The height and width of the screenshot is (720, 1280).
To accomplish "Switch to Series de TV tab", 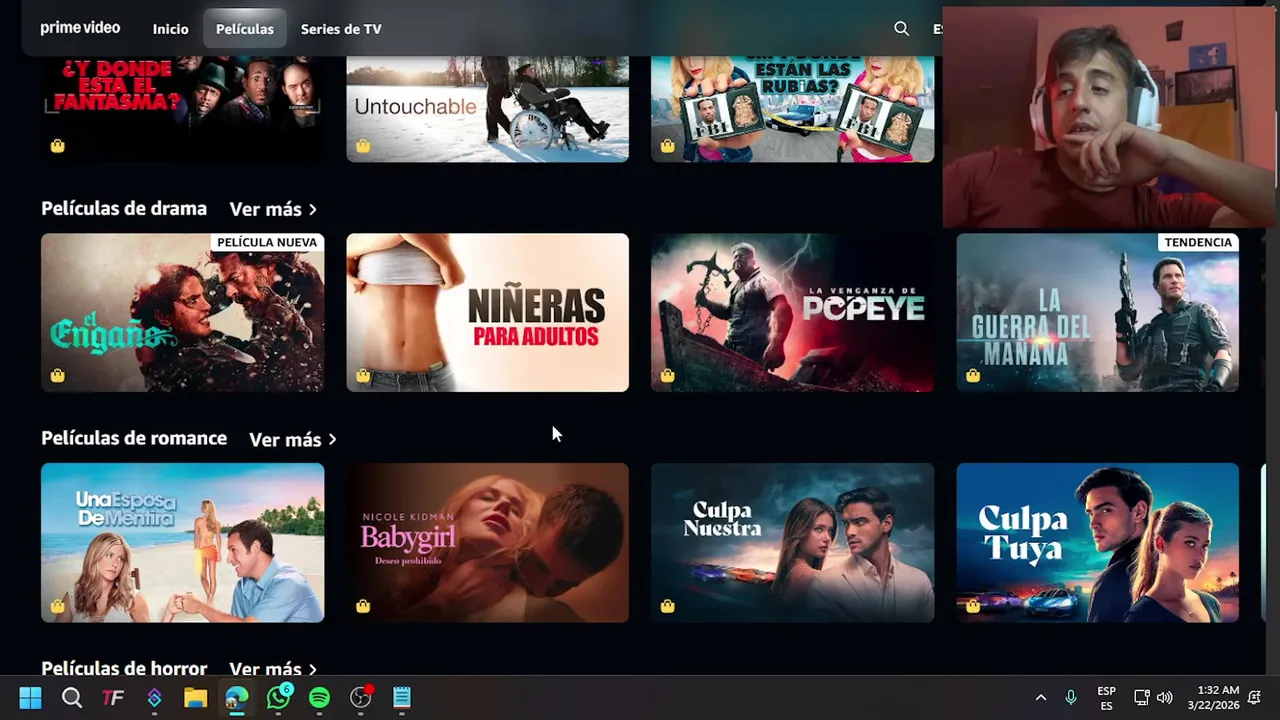I will [341, 29].
